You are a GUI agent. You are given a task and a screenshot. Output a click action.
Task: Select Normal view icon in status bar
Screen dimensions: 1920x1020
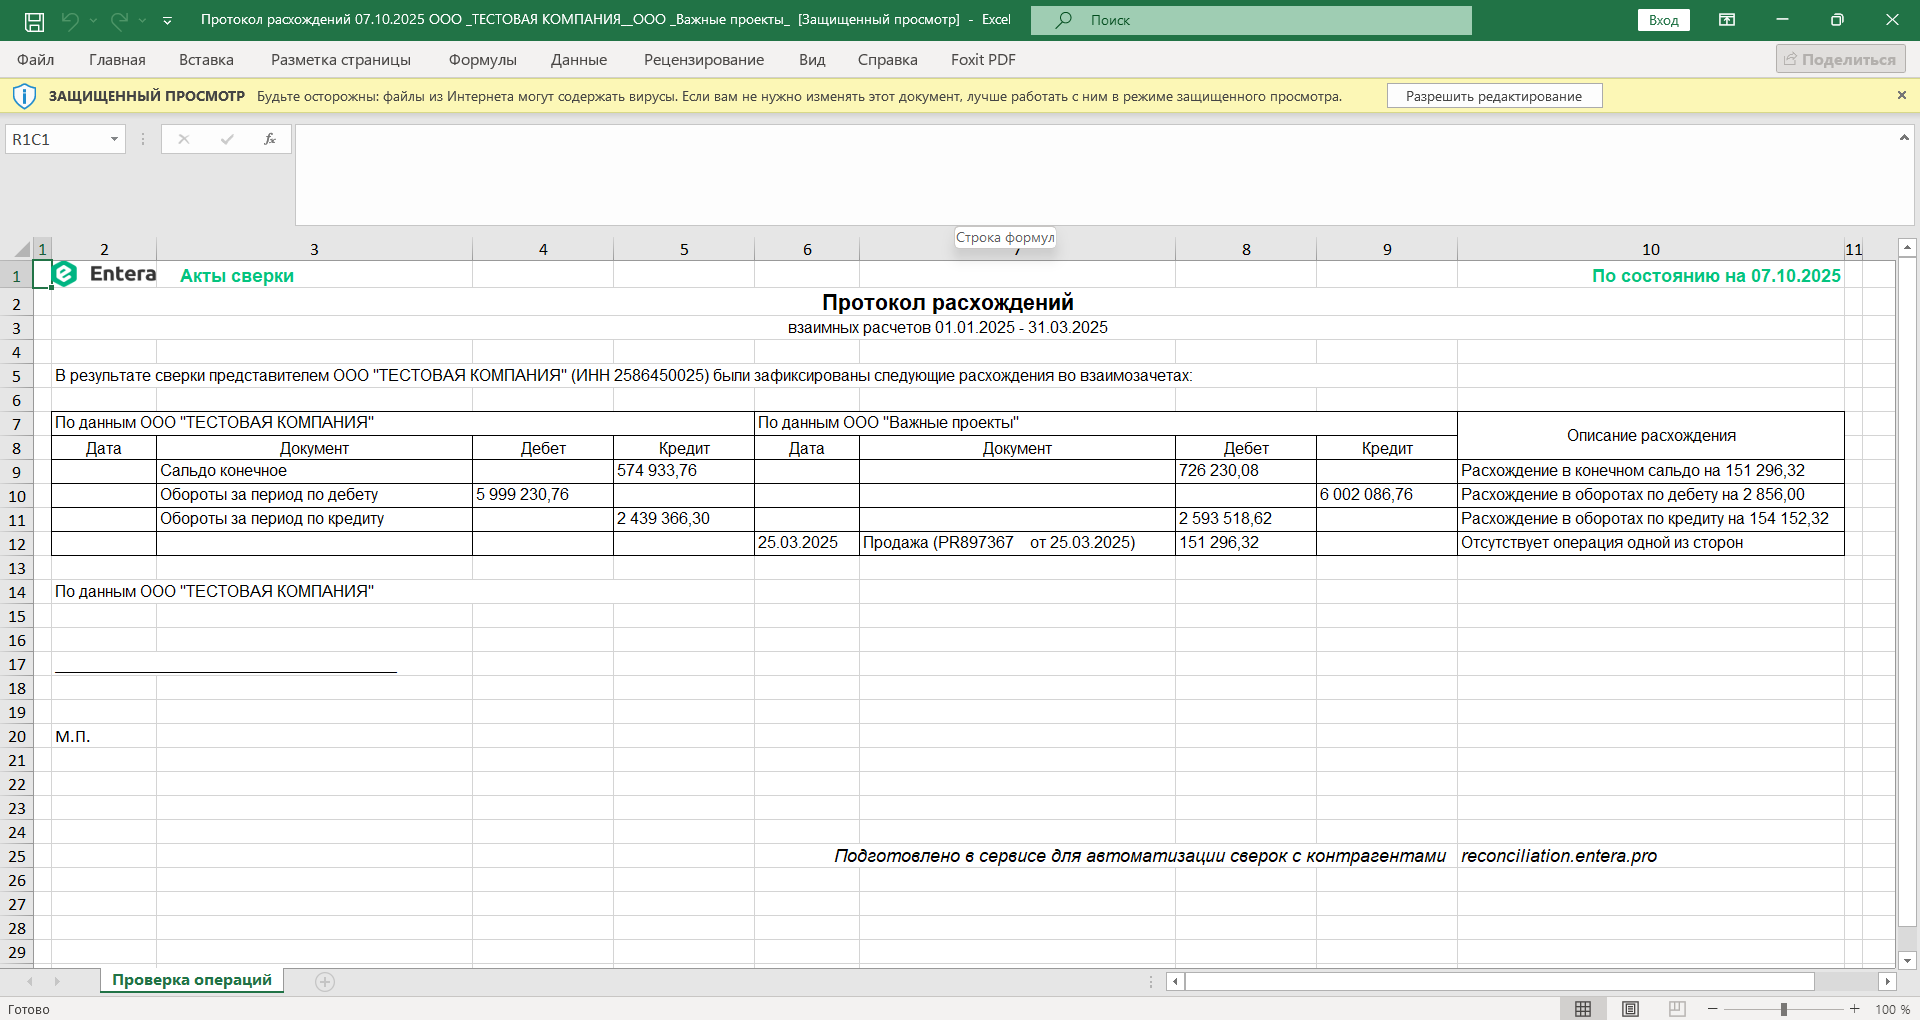point(1583,1009)
